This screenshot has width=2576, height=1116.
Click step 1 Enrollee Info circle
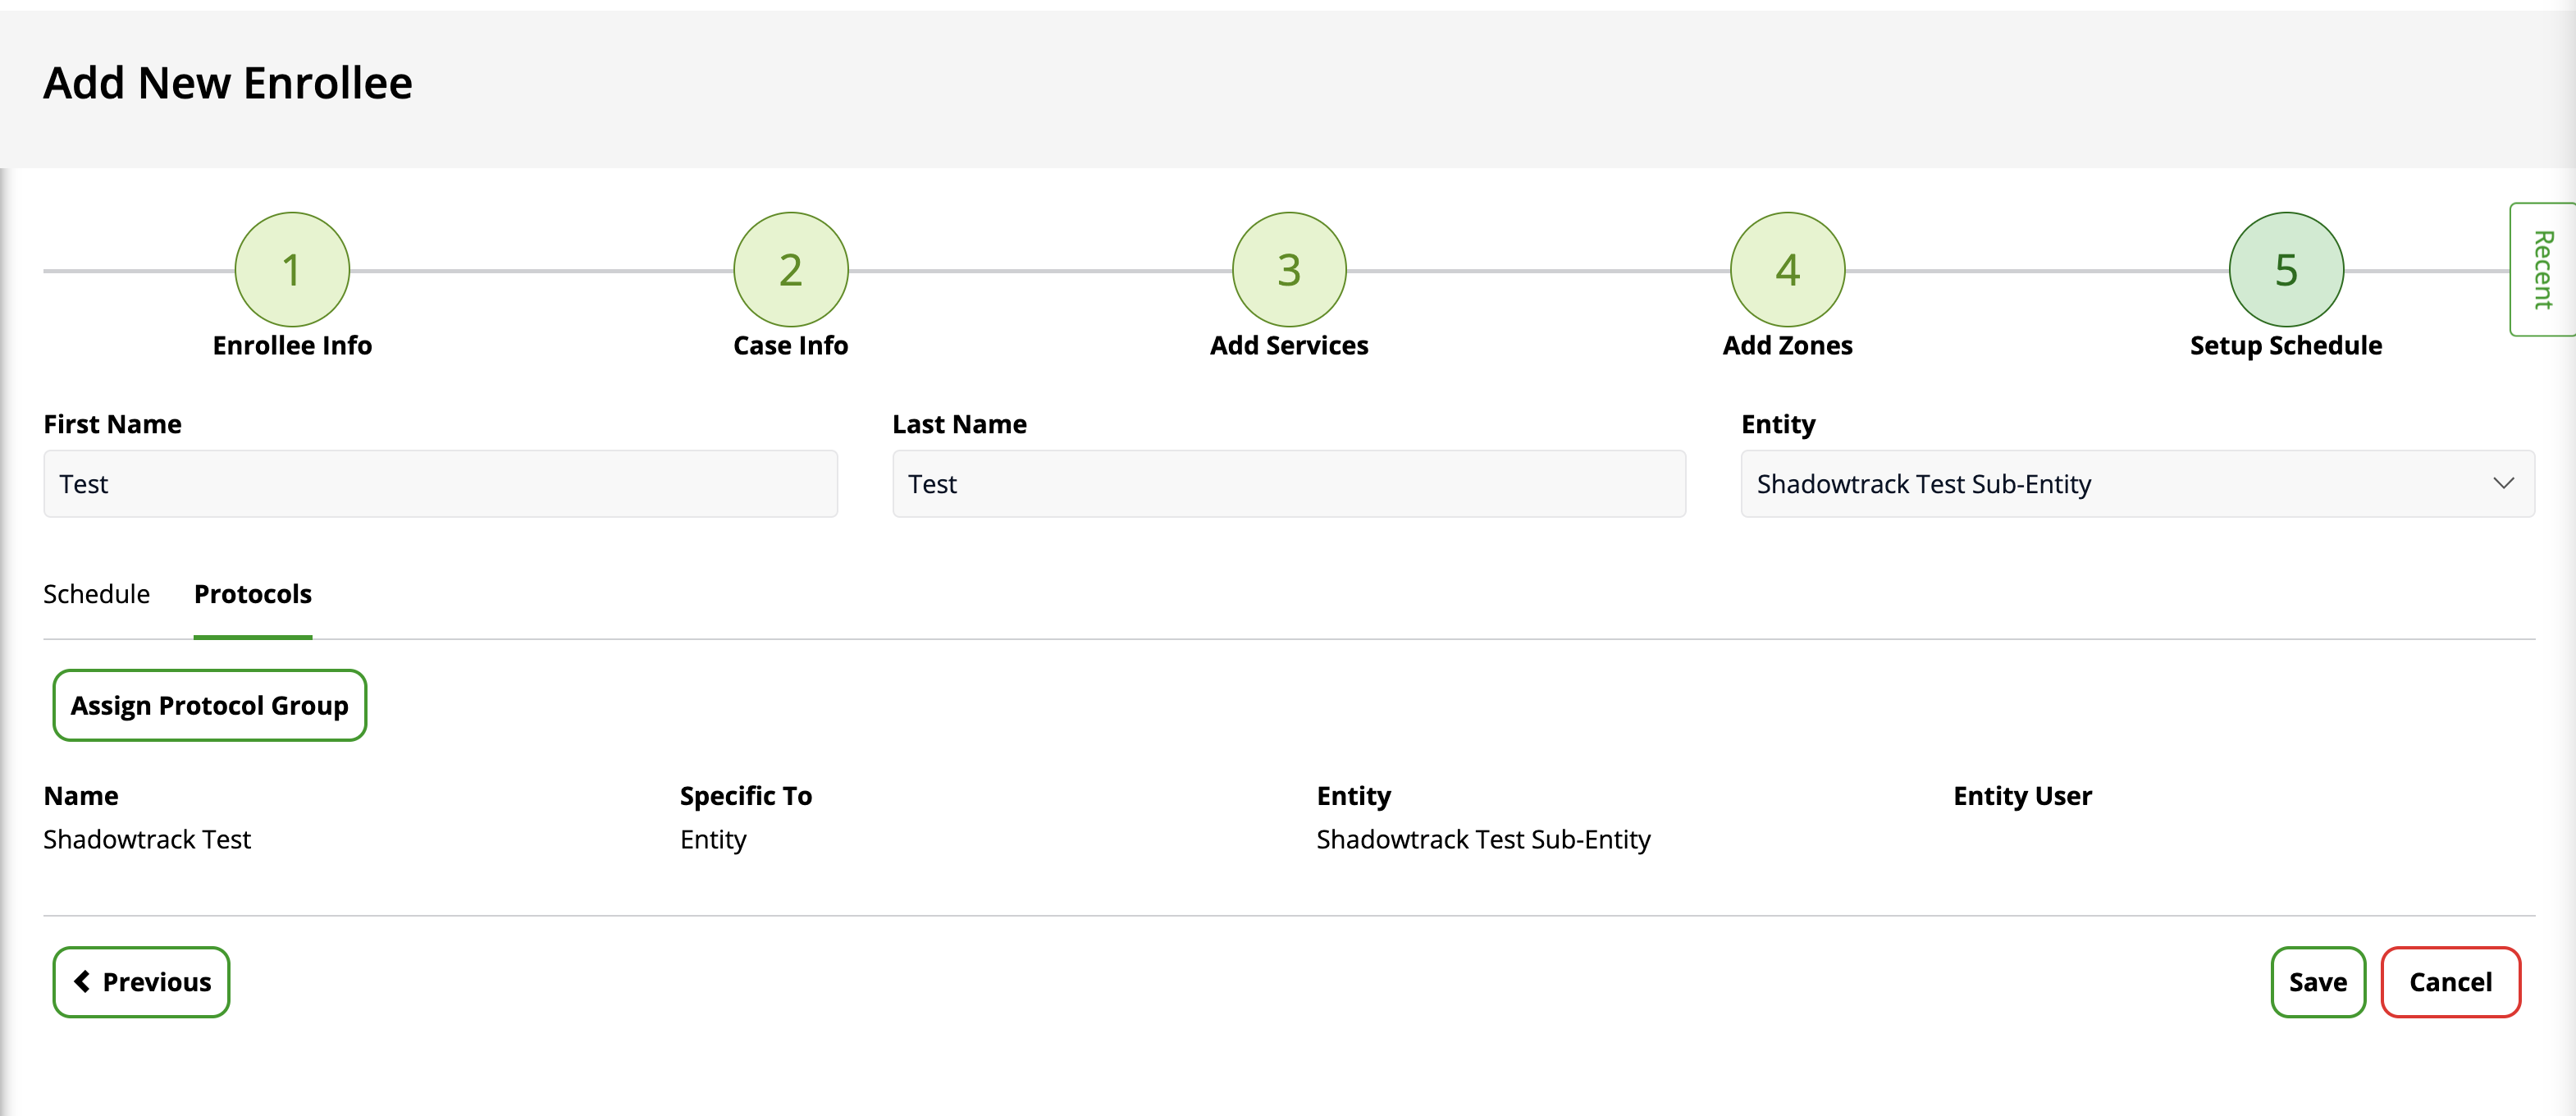click(x=292, y=269)
